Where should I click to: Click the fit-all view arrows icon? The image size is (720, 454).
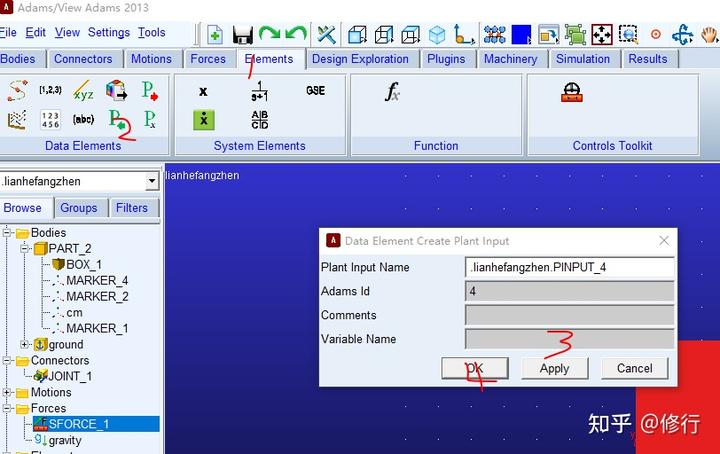[602, 35]
